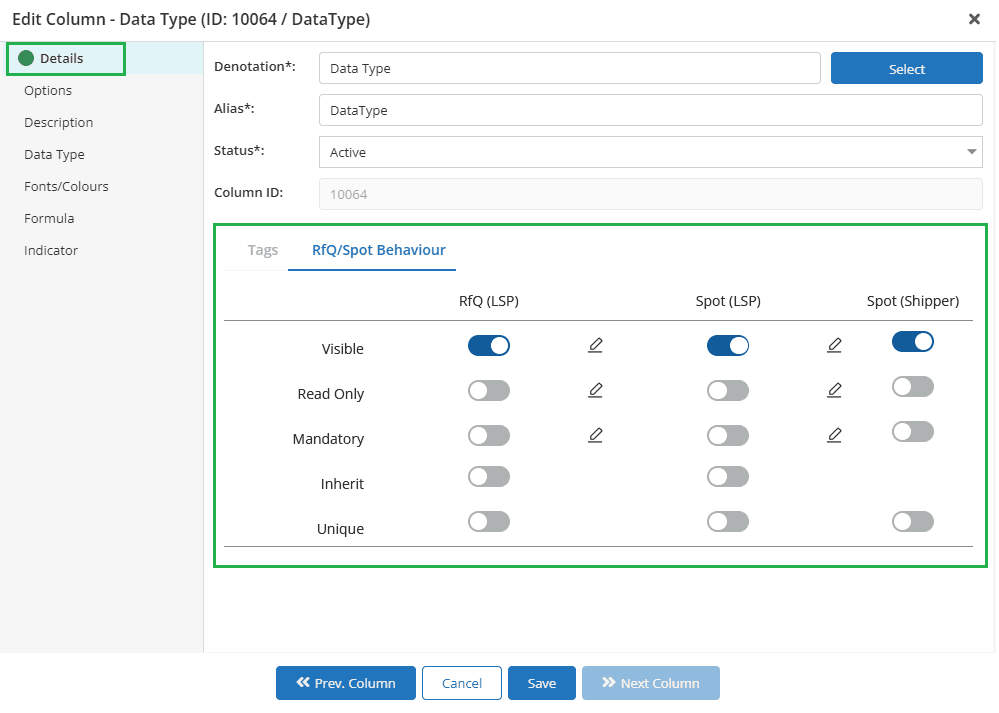Enable Mandatory for Spot (Shipper)
Image resolution: width=999 pixels, height=713 pixels.
point(912,432)
